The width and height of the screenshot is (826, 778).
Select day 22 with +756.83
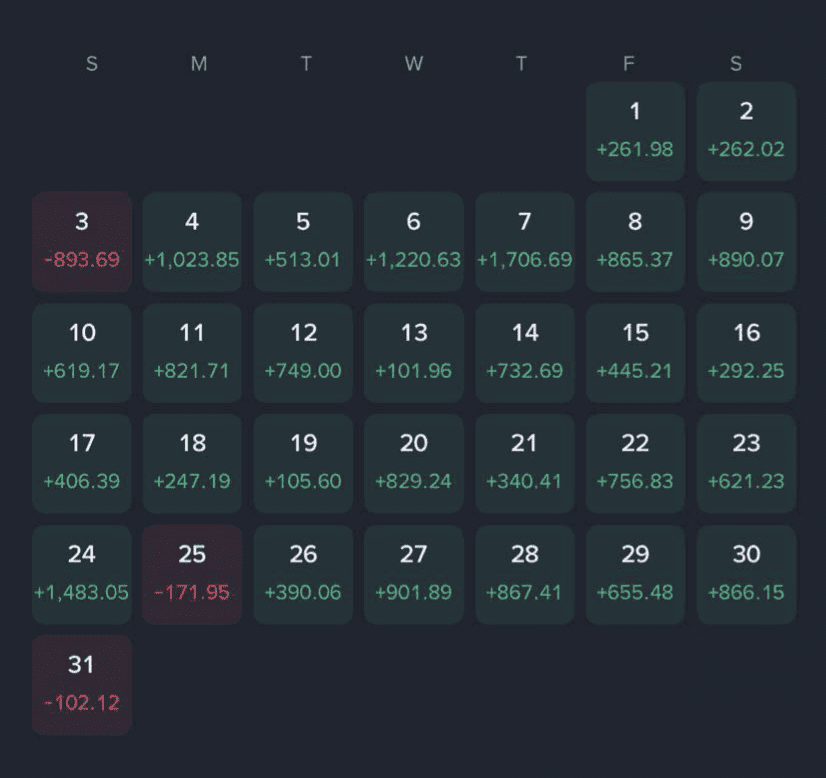coord(635,463)
